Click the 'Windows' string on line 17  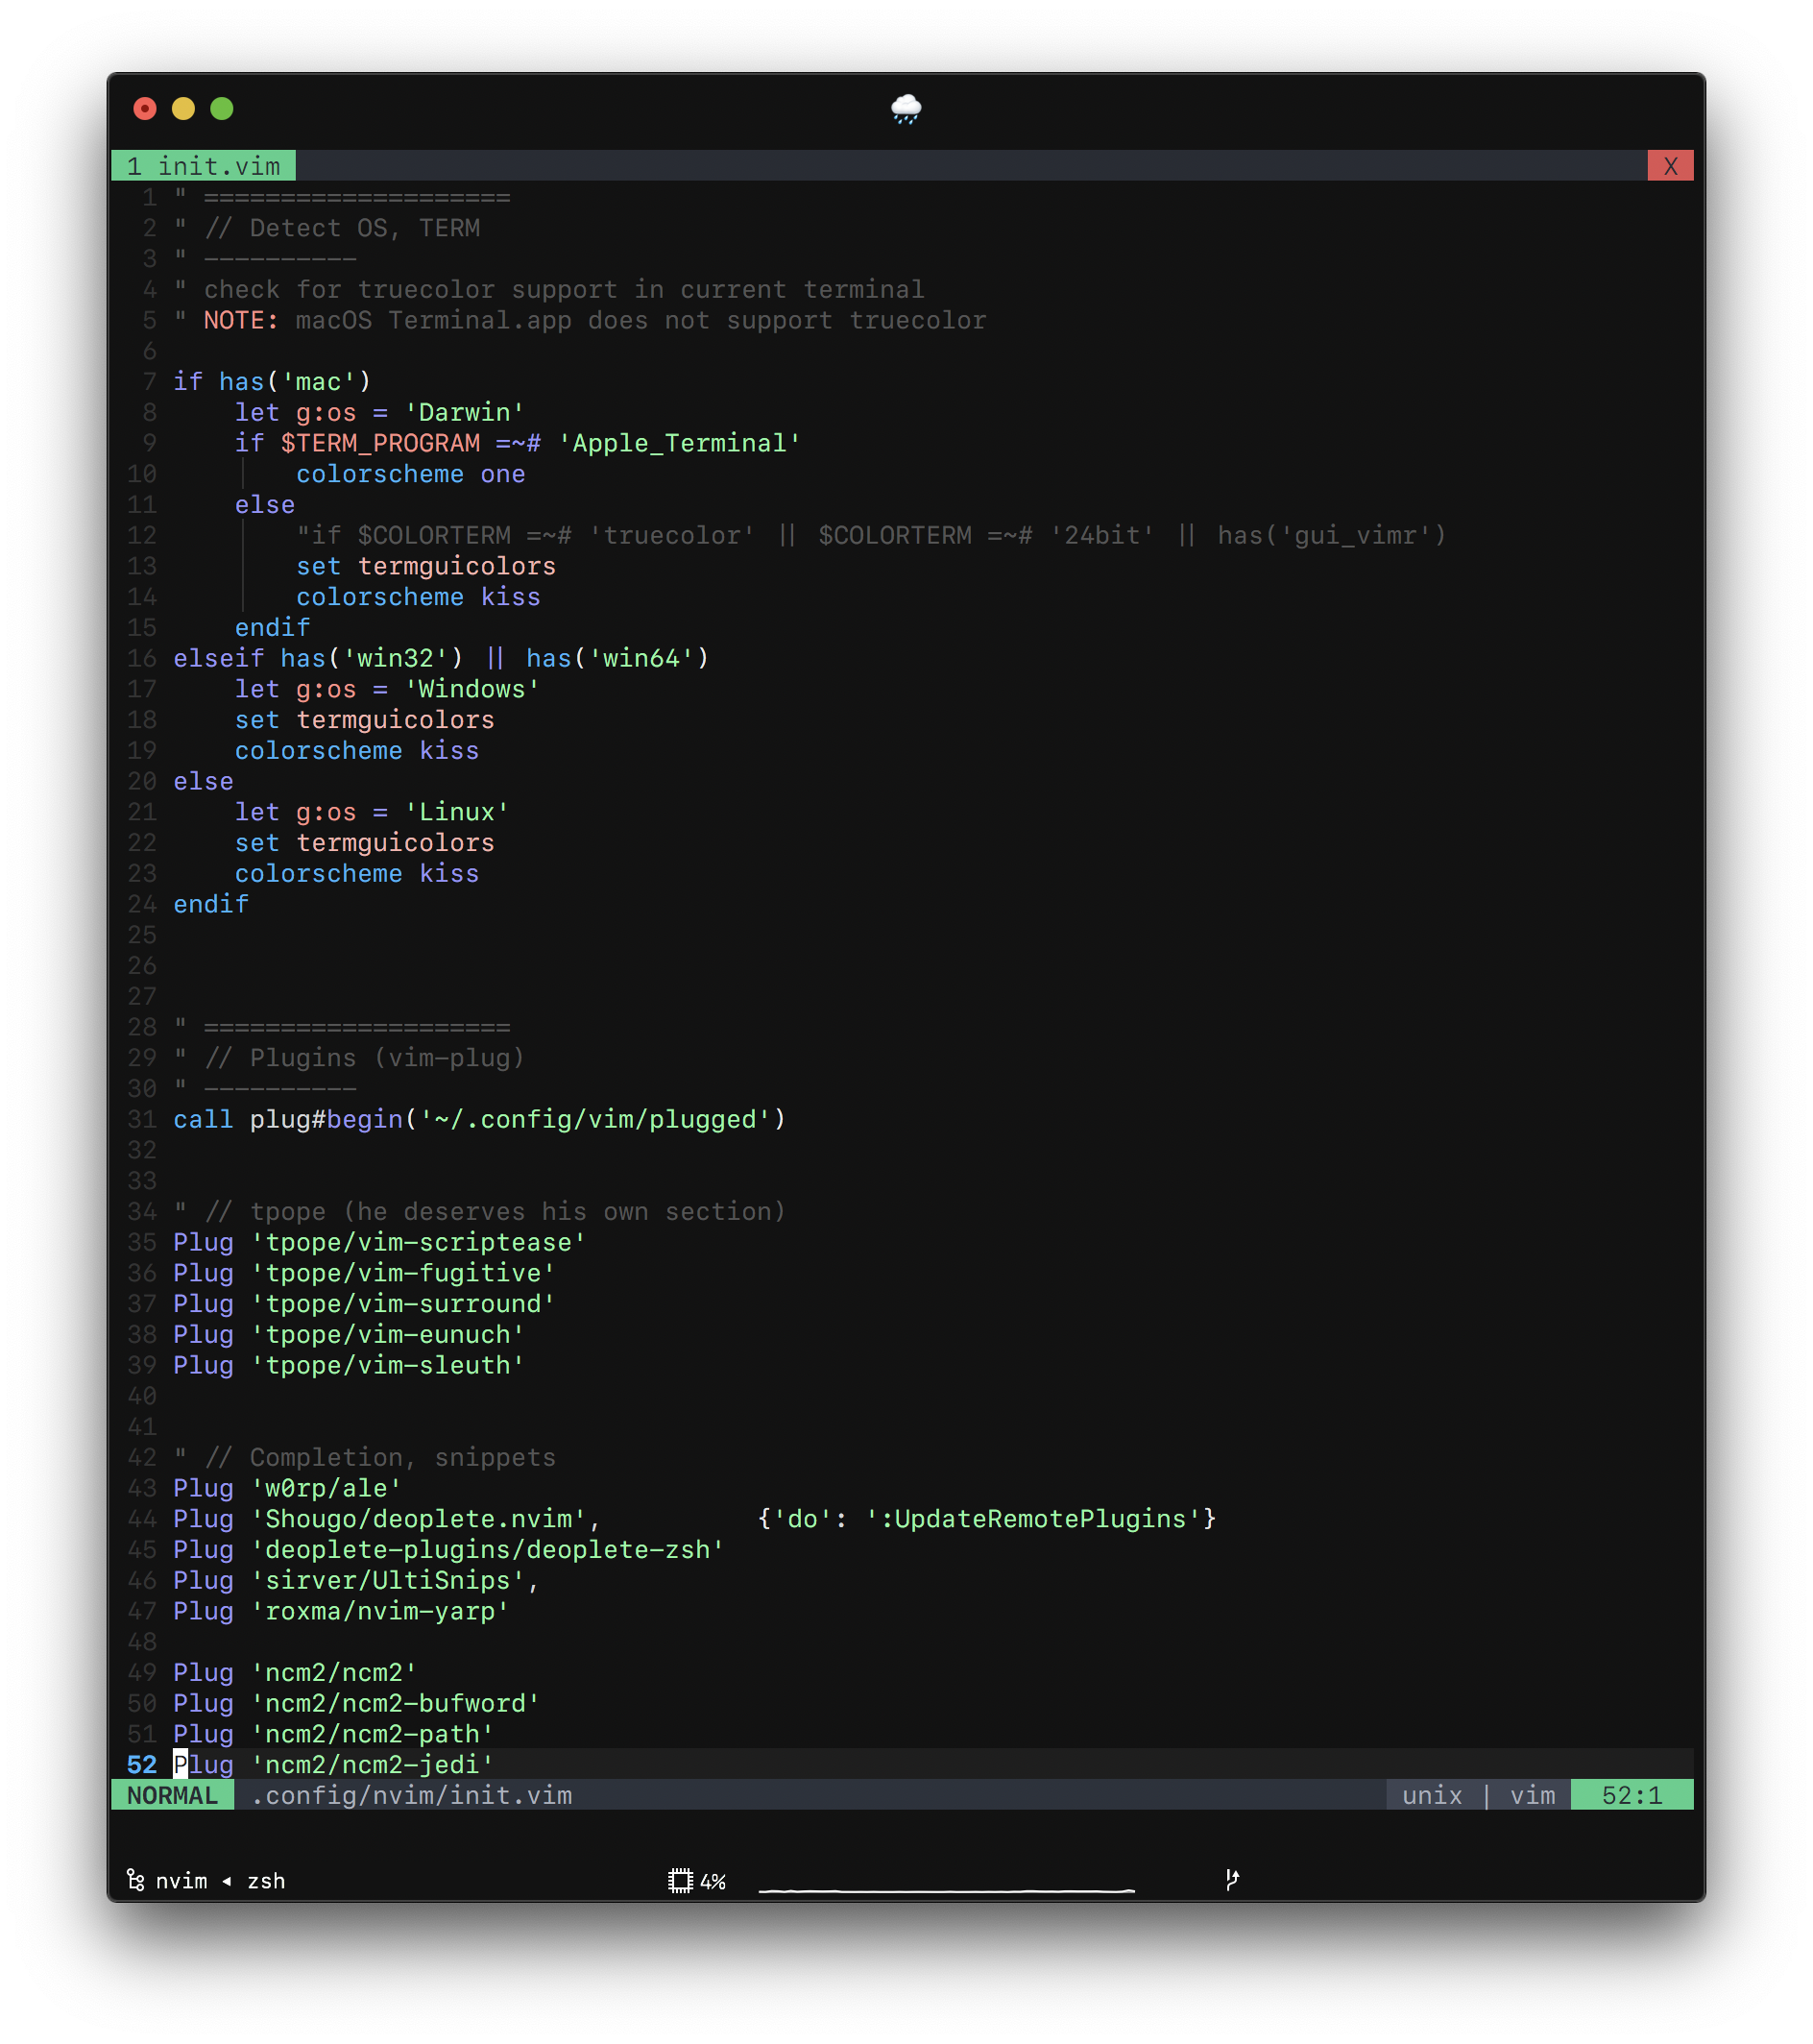pyautogui.click(x=472, y=689)
